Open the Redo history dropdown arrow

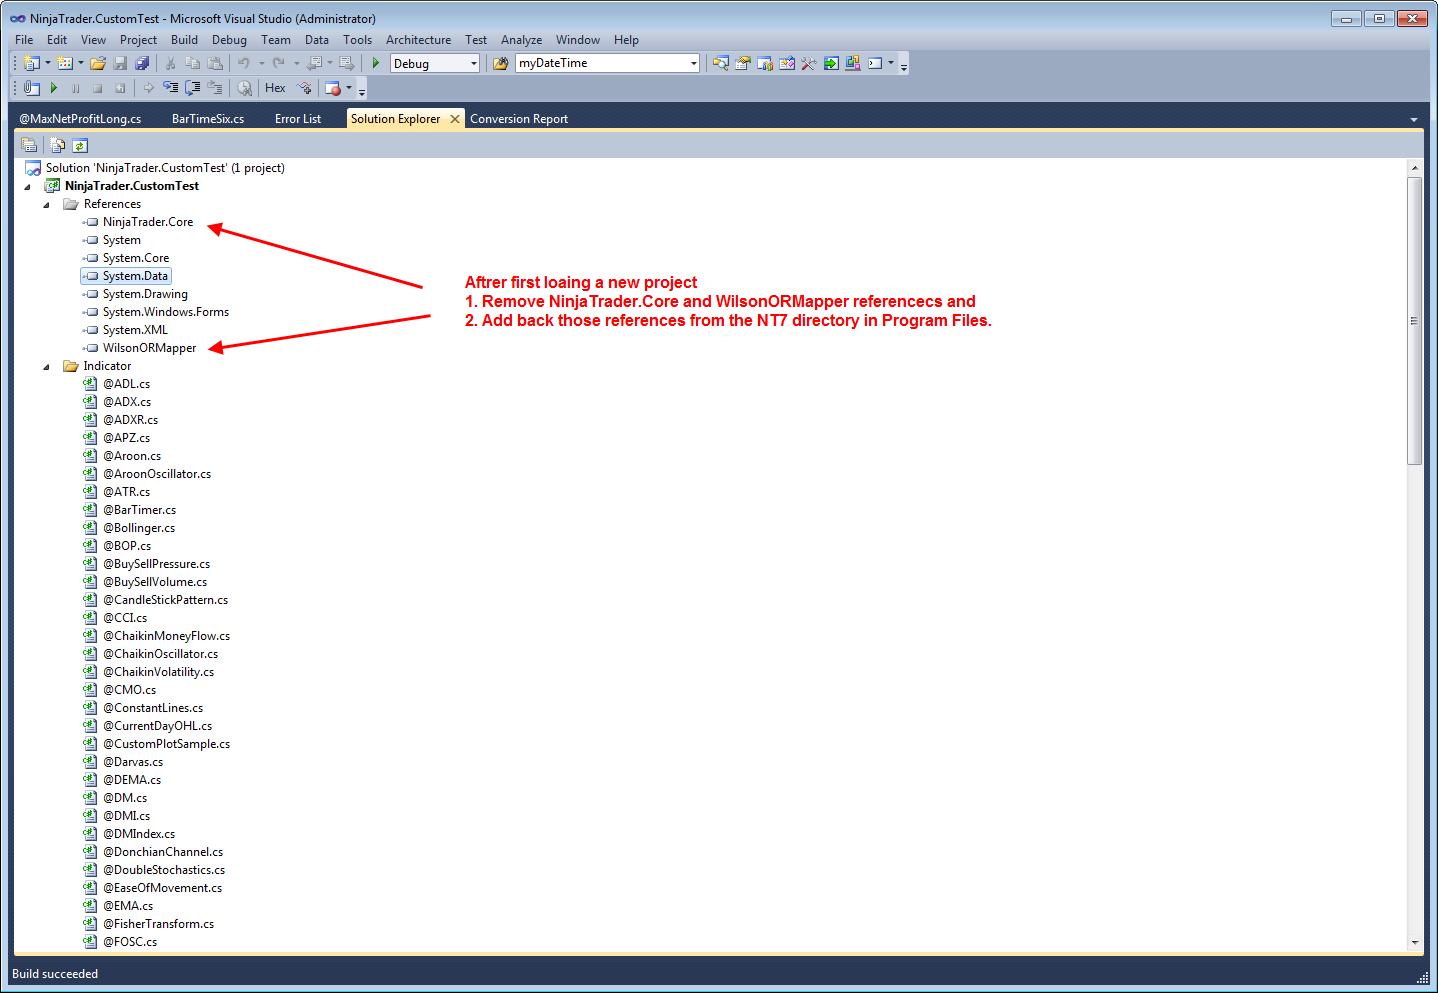click(x=296, y=63)
